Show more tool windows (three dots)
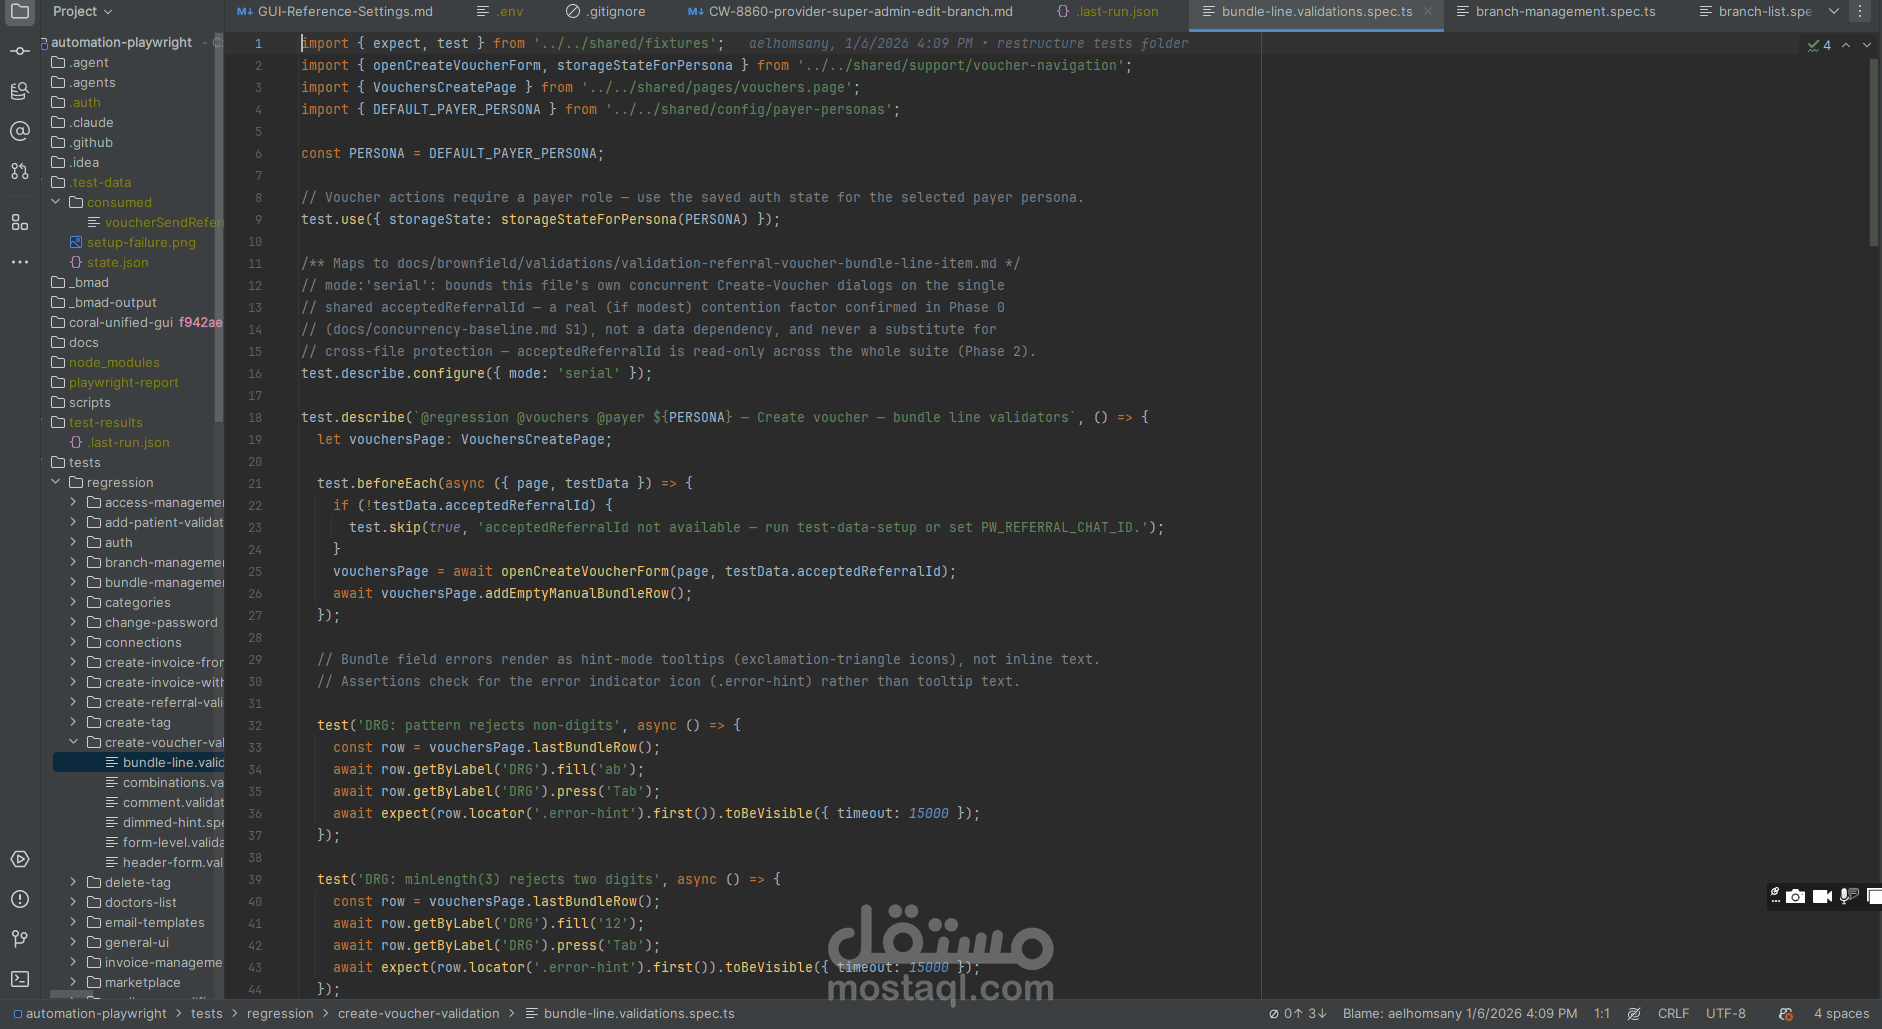Image resolution: width=1882 pixels, height=1029 pixels. [20, 262]
